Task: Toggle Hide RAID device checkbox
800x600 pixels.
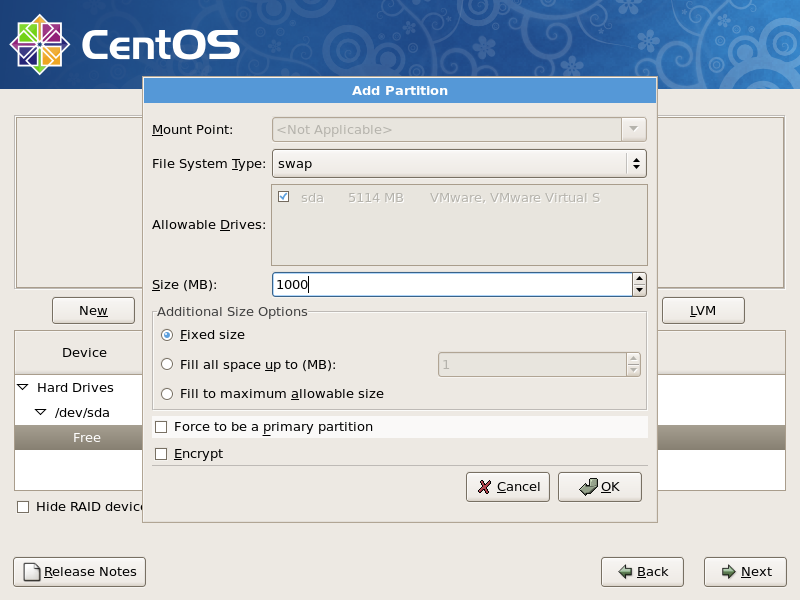Action: (x=23, y=507)
